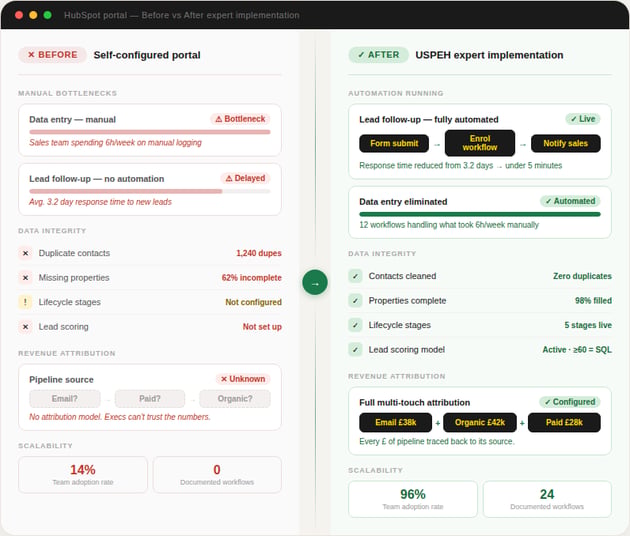Screen dimensions: 630x536
Task: Click 'Every £ of pipeline traced back to its source.'
Action: point(437,441)
